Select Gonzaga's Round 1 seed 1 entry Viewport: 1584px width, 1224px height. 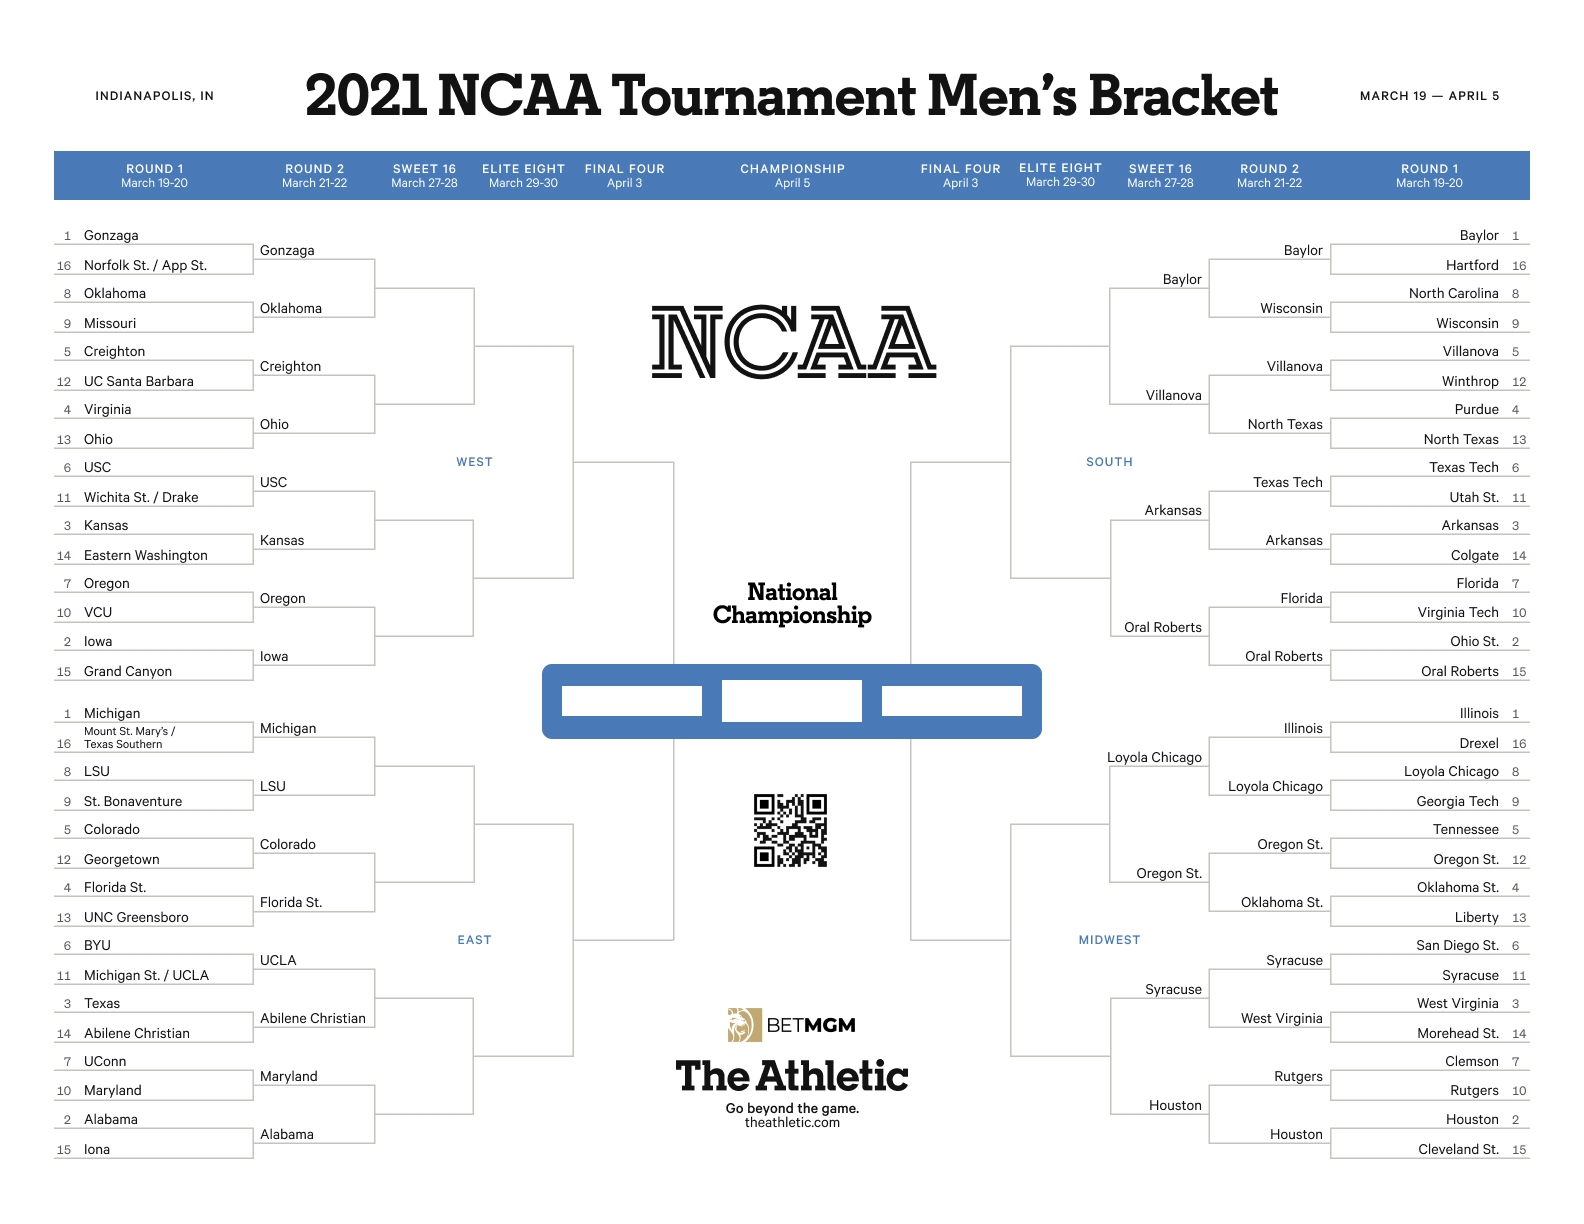tap(111, 236)
